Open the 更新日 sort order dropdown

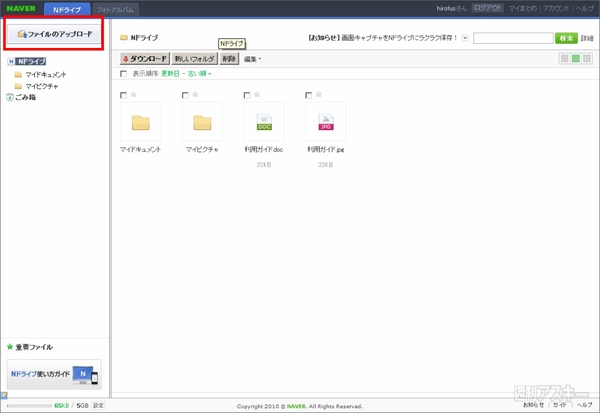(x=170, y=73)
